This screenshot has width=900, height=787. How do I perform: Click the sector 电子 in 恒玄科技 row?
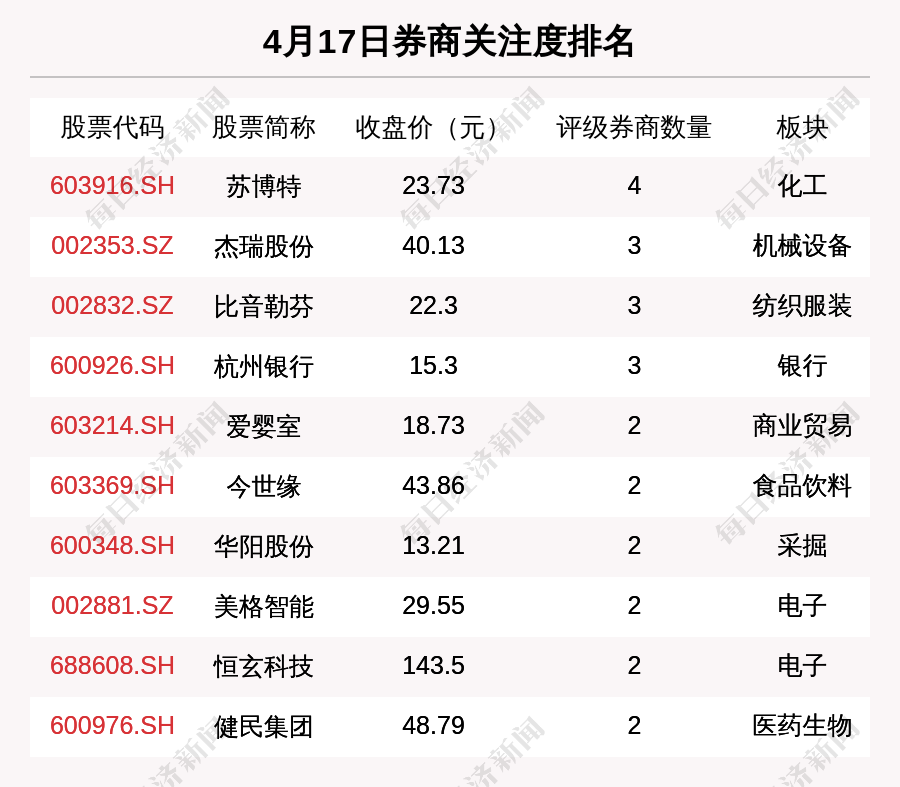click(x=802, y=666)
